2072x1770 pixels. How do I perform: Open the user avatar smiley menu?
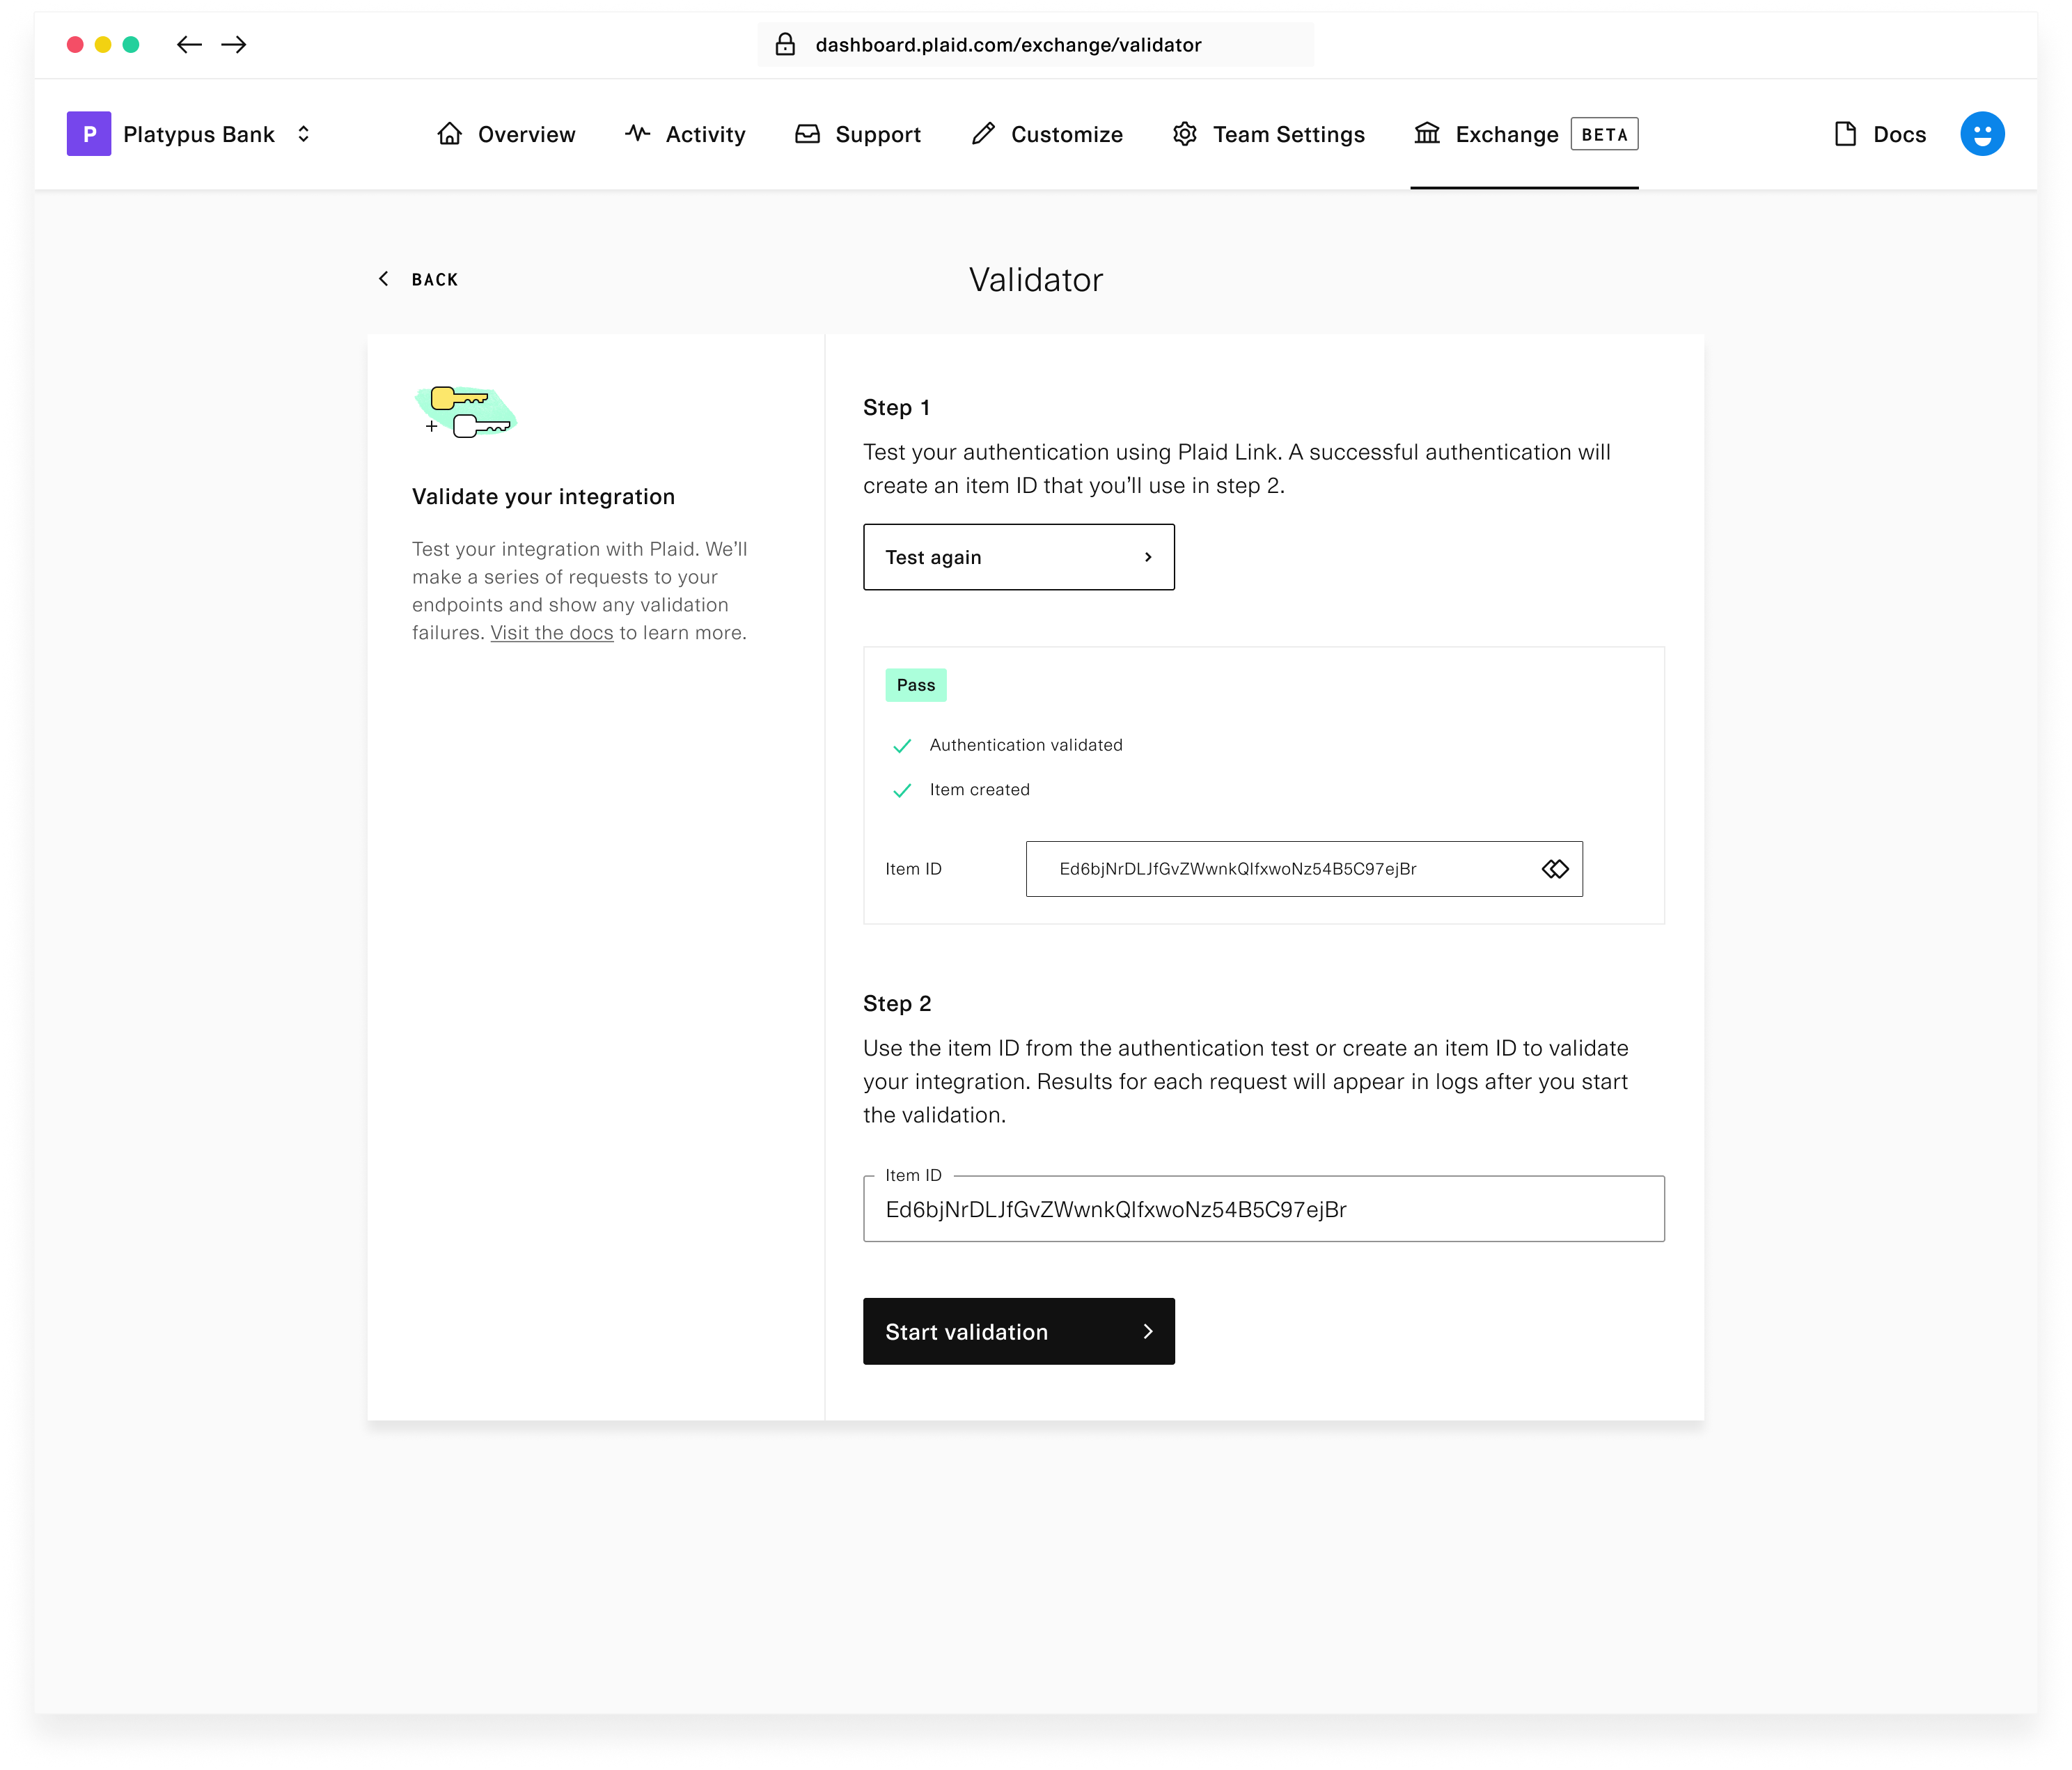1982,134
